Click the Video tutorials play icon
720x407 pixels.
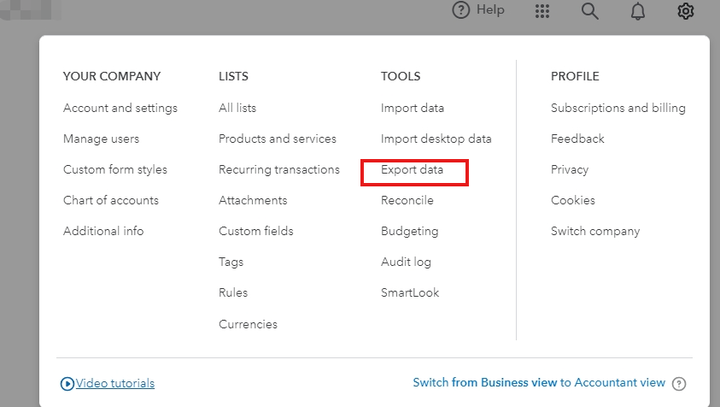68,383
